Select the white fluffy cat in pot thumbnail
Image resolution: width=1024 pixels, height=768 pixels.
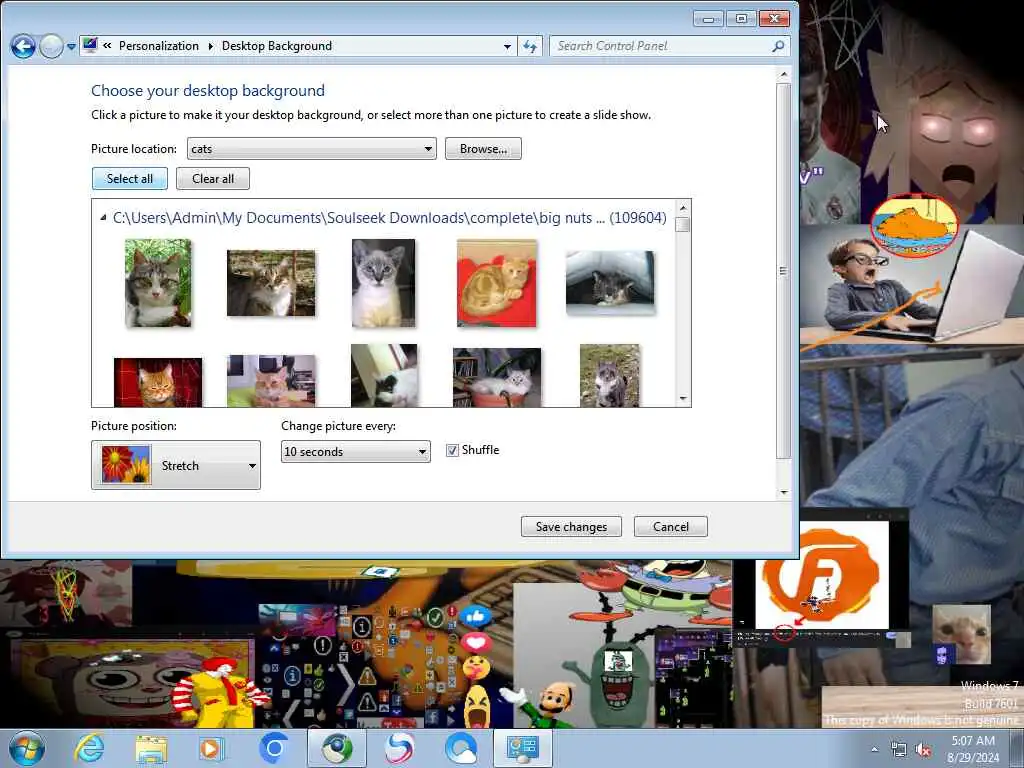pos(496,377)
